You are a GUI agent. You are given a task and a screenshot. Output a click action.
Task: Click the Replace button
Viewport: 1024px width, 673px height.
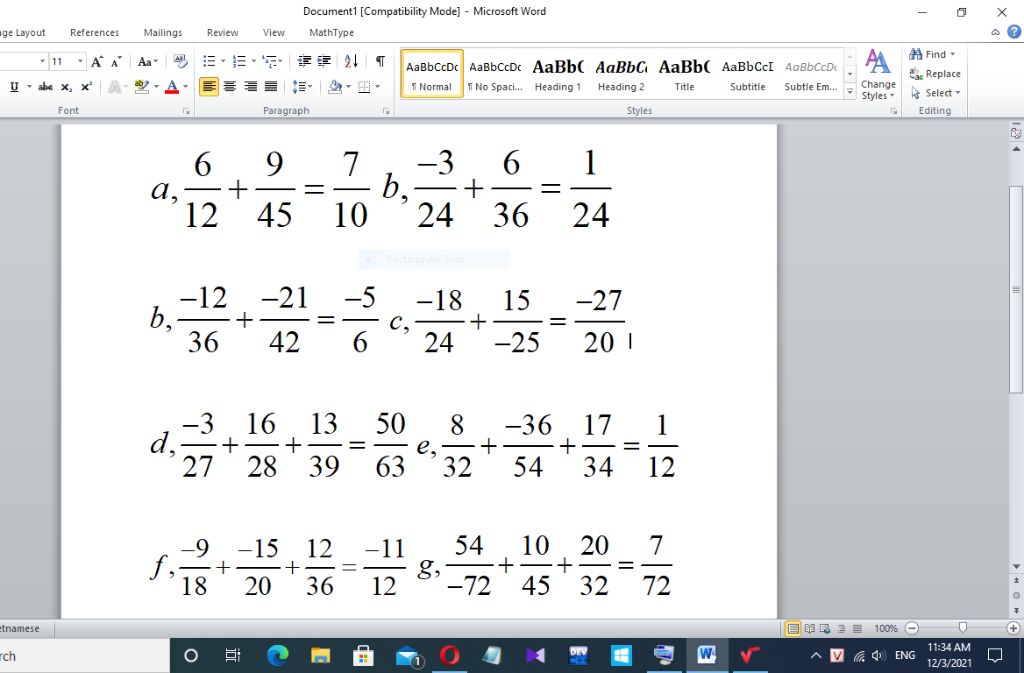coord(935,74)
